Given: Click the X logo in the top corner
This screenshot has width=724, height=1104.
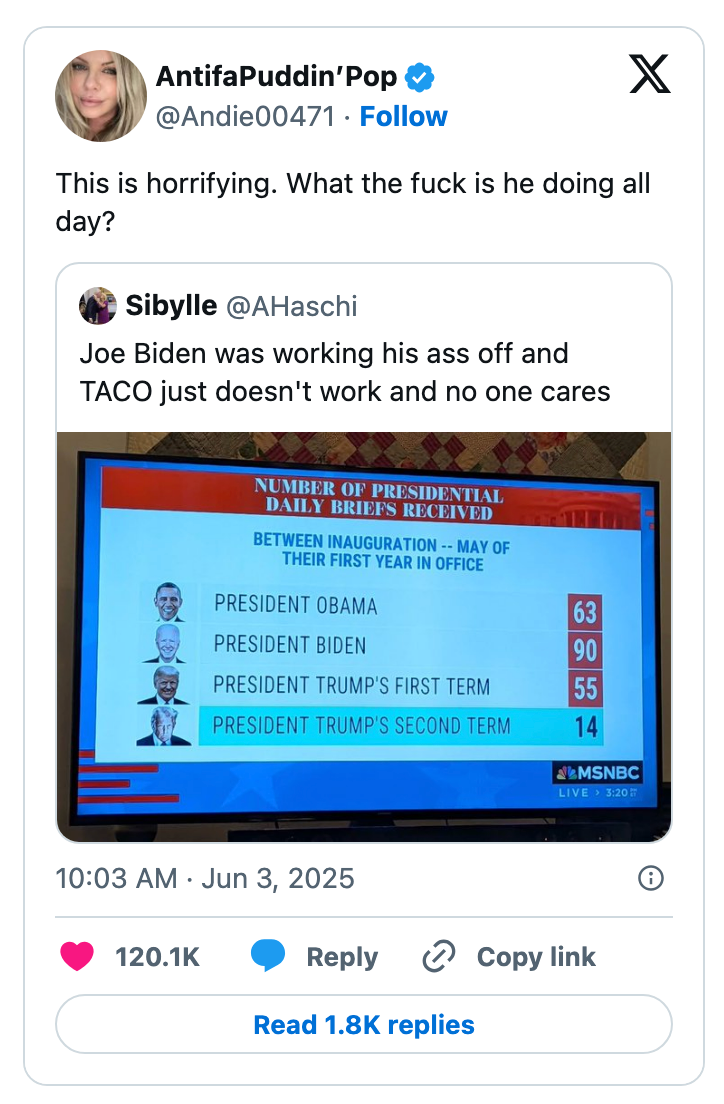Looking at the screenshot, I should (650, 75).
